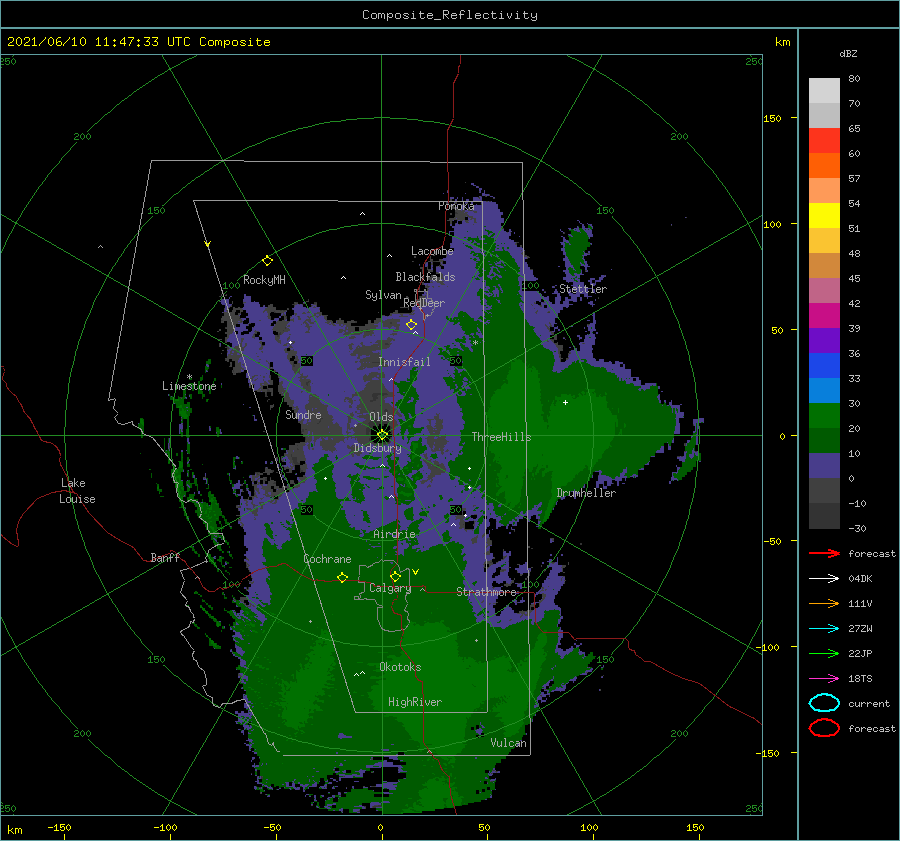Viewport: 900px width, 841px height.
Task: Click the -100 tick on bottom axis
Action: tap(165, 827)
